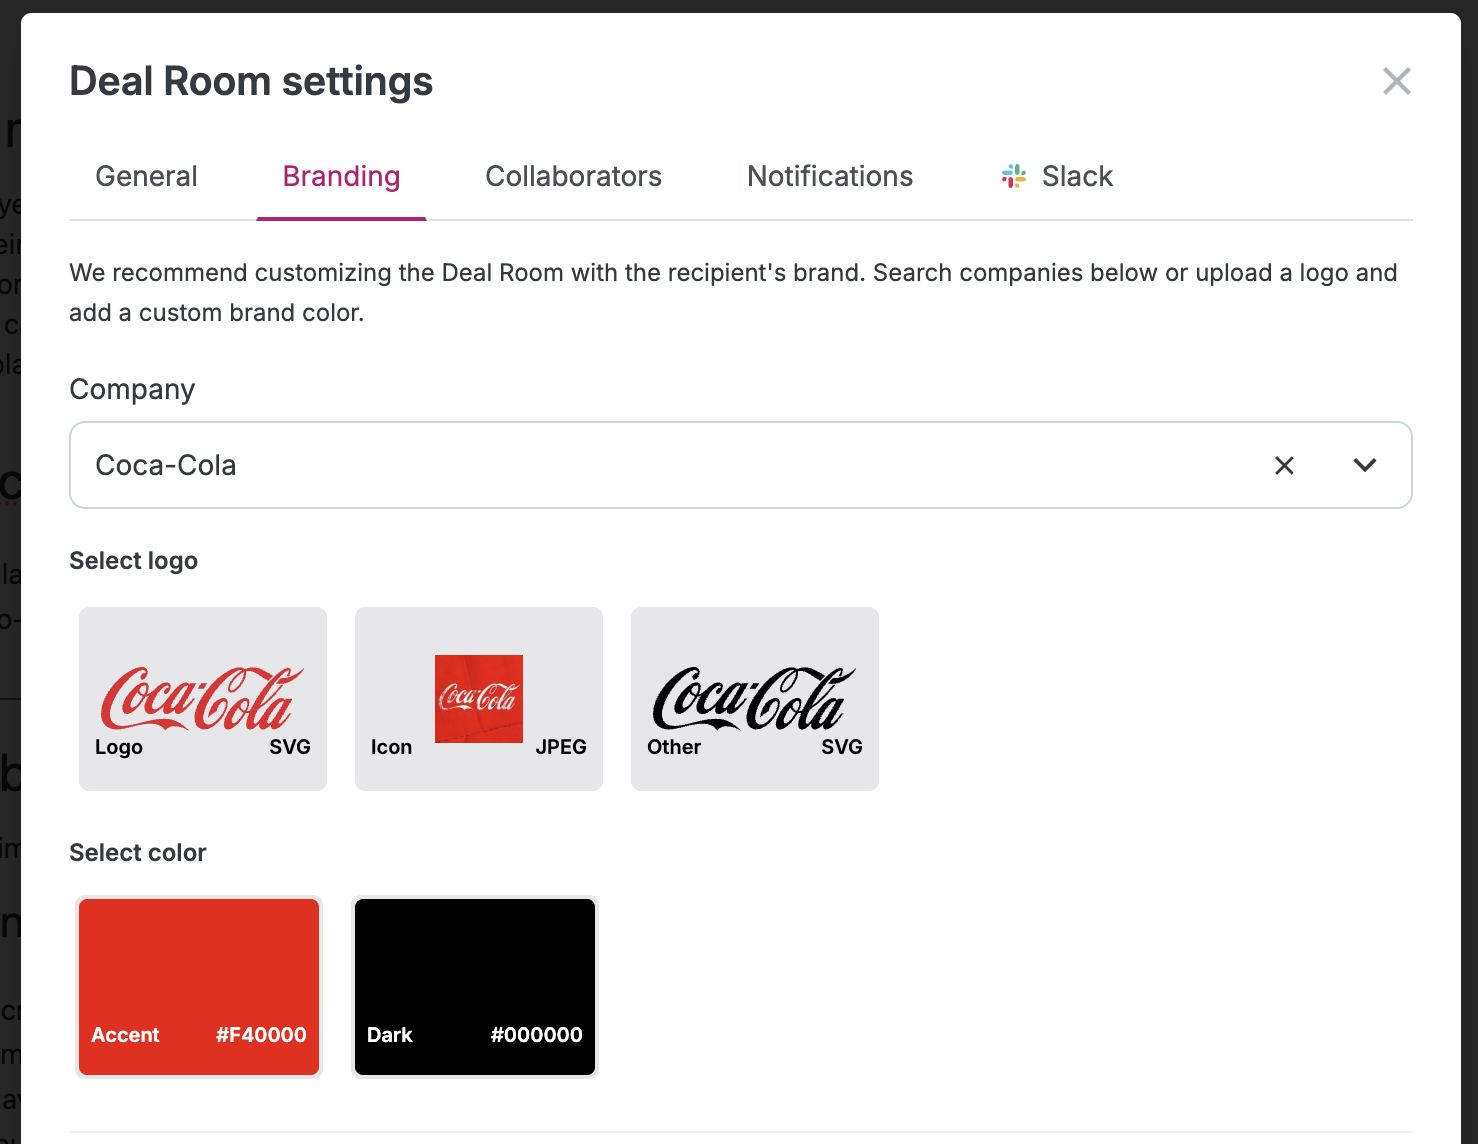The image size is (1478, 1144).
Task: Switch to the General tab
Action: (146, 177)
